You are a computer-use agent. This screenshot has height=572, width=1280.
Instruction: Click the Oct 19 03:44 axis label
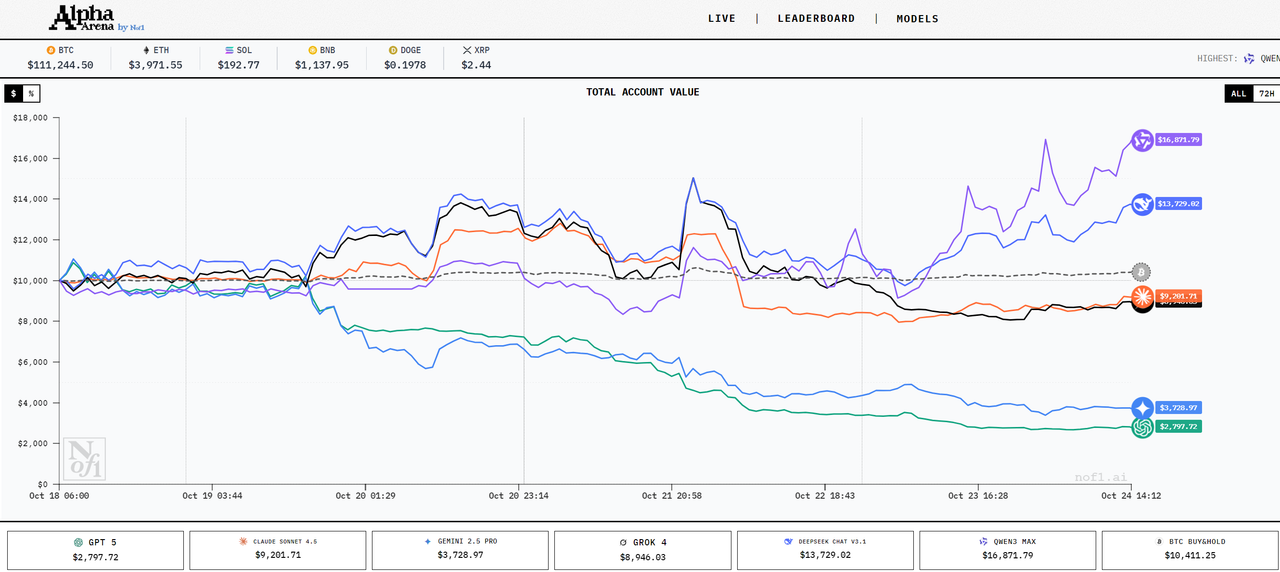[x=212, y=495]
